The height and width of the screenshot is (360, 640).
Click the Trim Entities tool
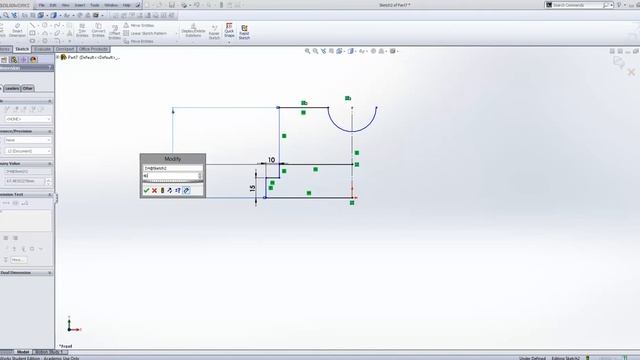tap(82, 31)
